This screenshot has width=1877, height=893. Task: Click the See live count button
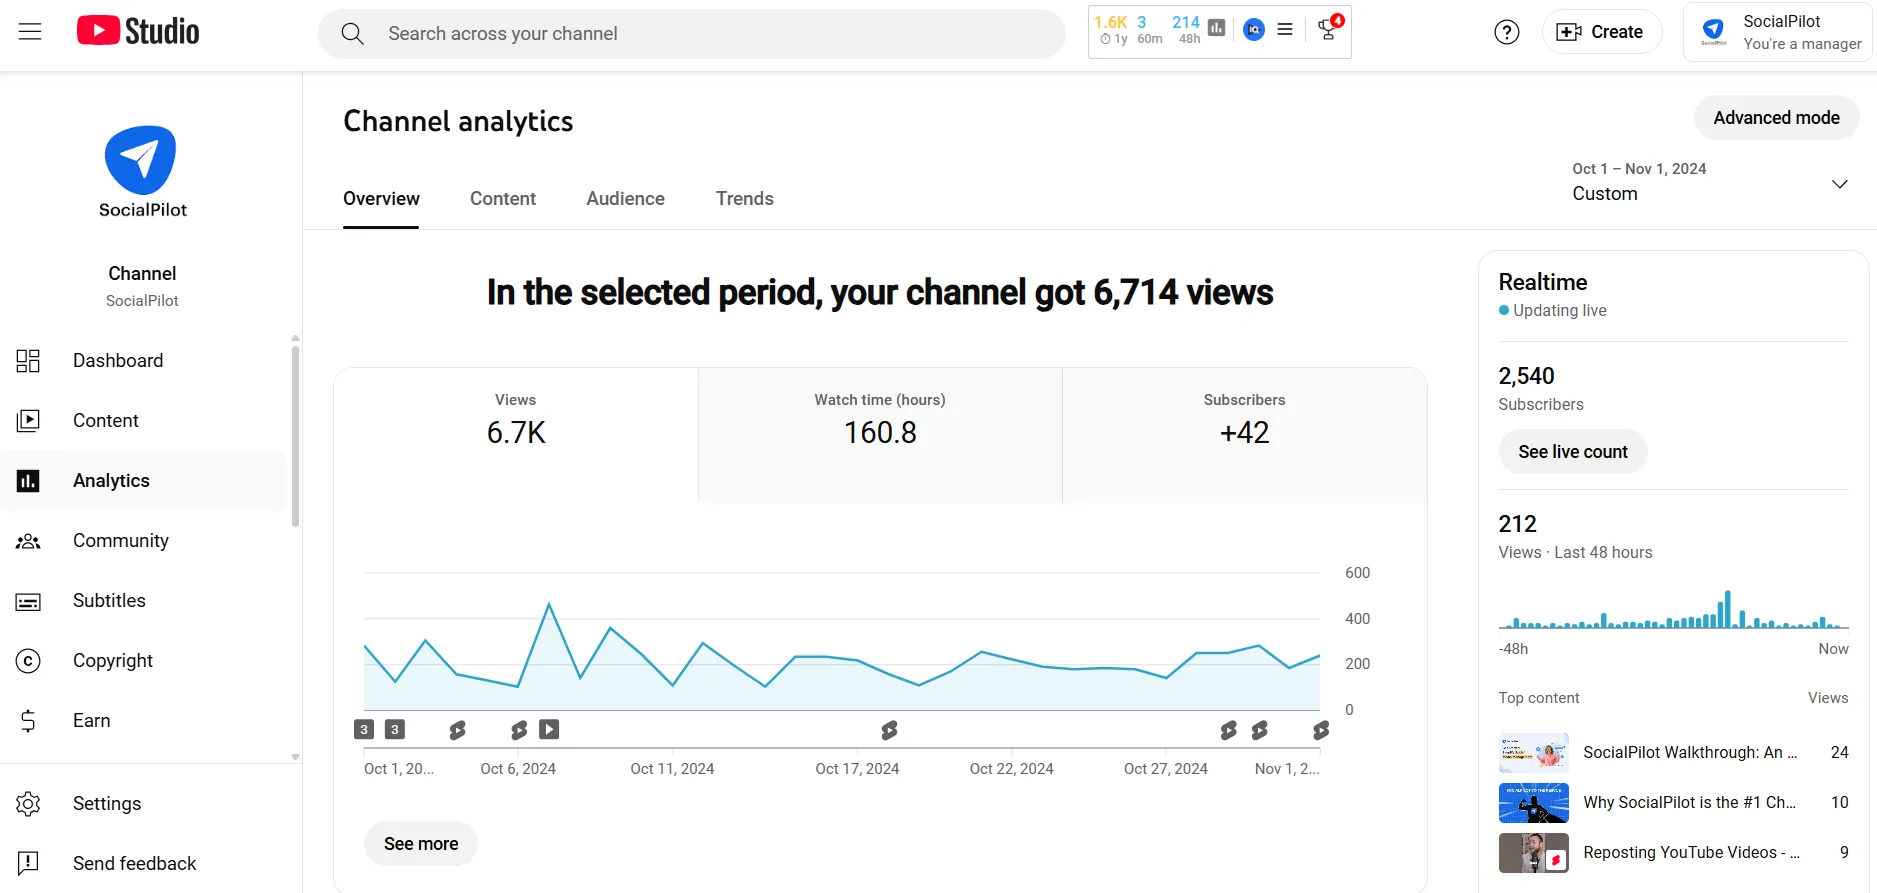(1572, 452)
